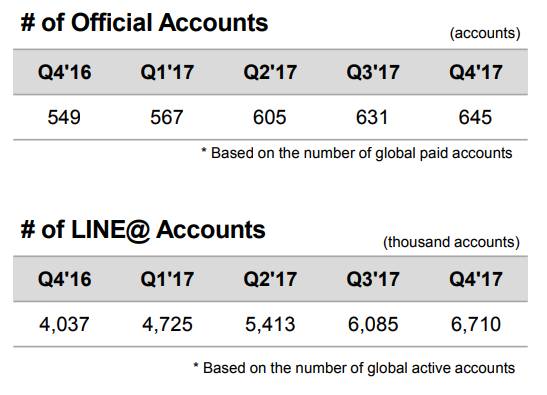Image resolution: width=547 pixels, height=395 pixels.
Task: Select the value 631
Action: click(x=372, y=117)
